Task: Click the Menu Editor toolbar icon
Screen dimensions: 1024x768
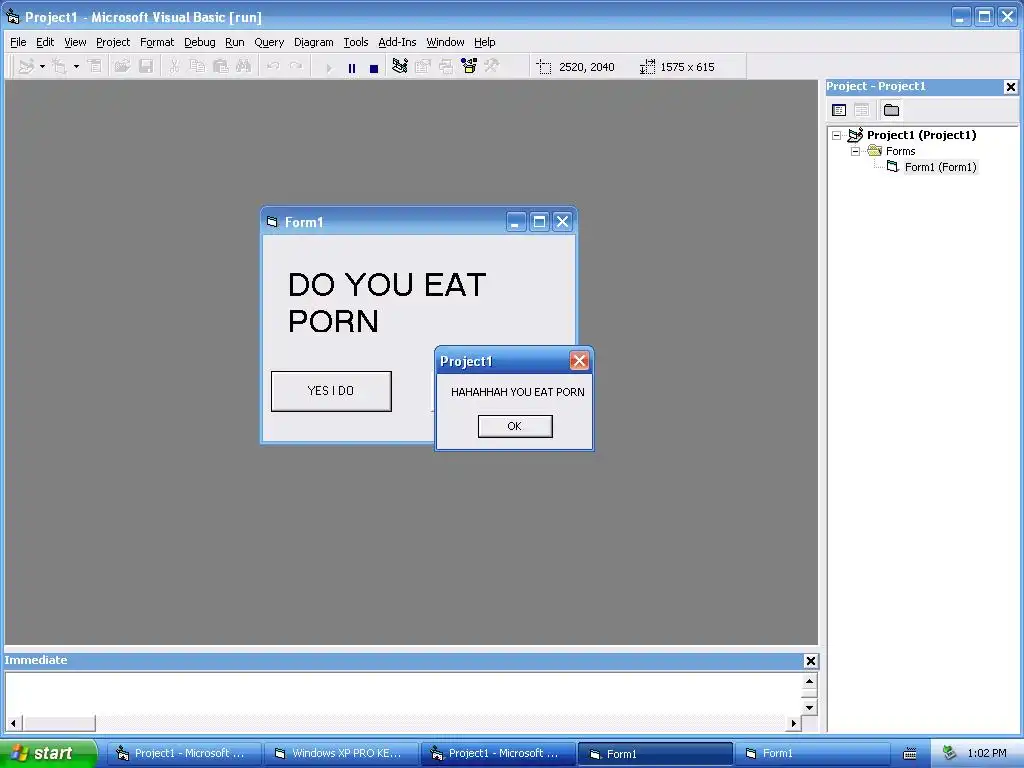Action: (95, 67)
